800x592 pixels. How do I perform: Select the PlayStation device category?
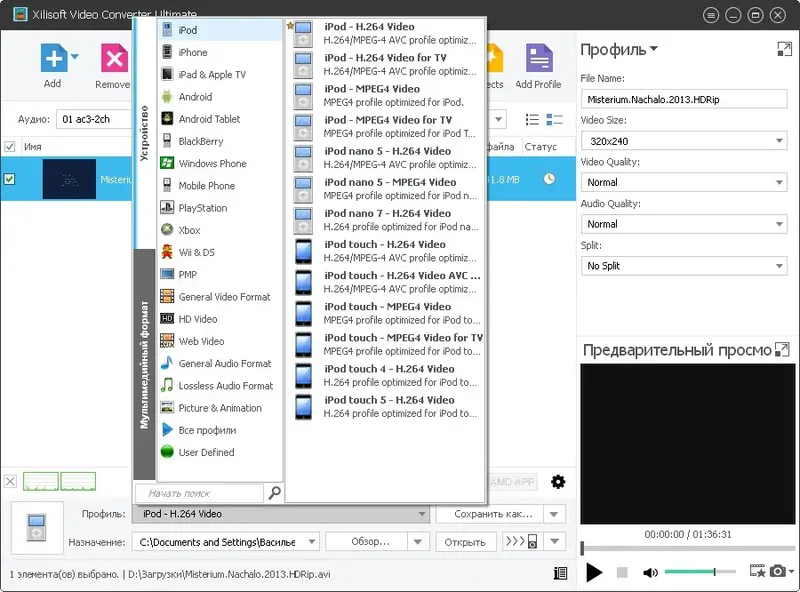point(200,207)
